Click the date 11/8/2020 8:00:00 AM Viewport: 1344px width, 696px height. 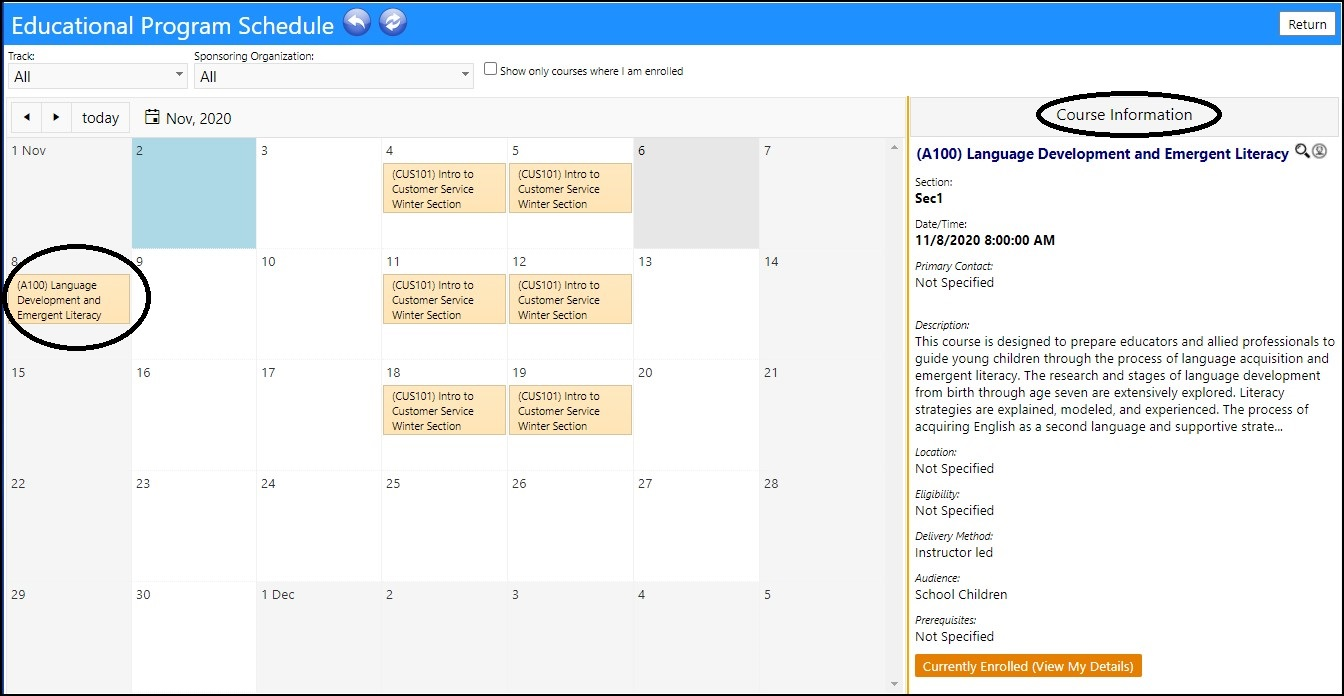985,240
